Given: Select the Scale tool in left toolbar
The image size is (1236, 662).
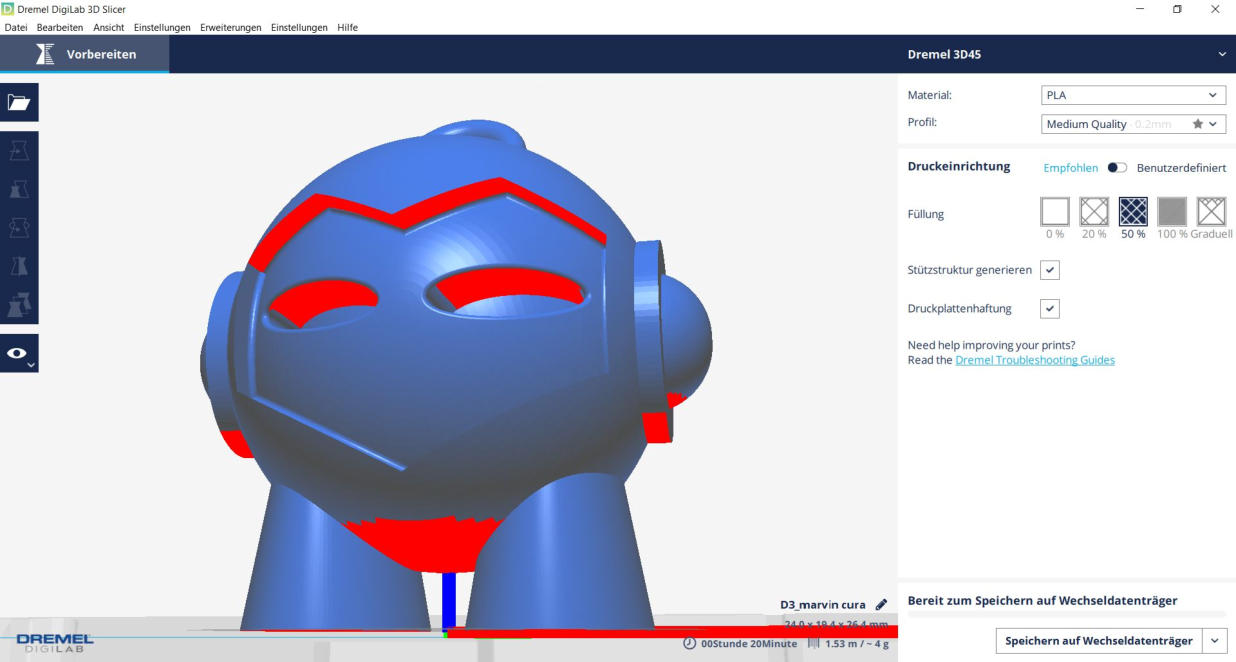Looking at the screenshot, I should (x=19, y=189).
